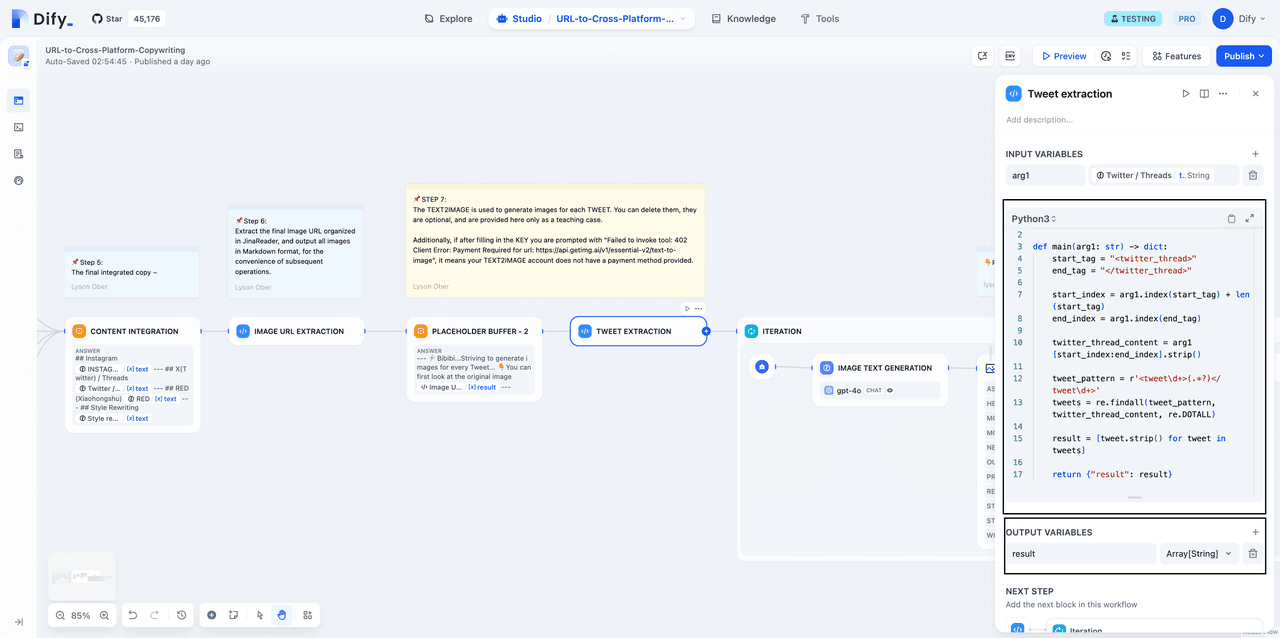The width and height of the screenshot is (1280, 638).
Task: Collapse the left sidebar with arrow icon
Action: pos(18,622)
